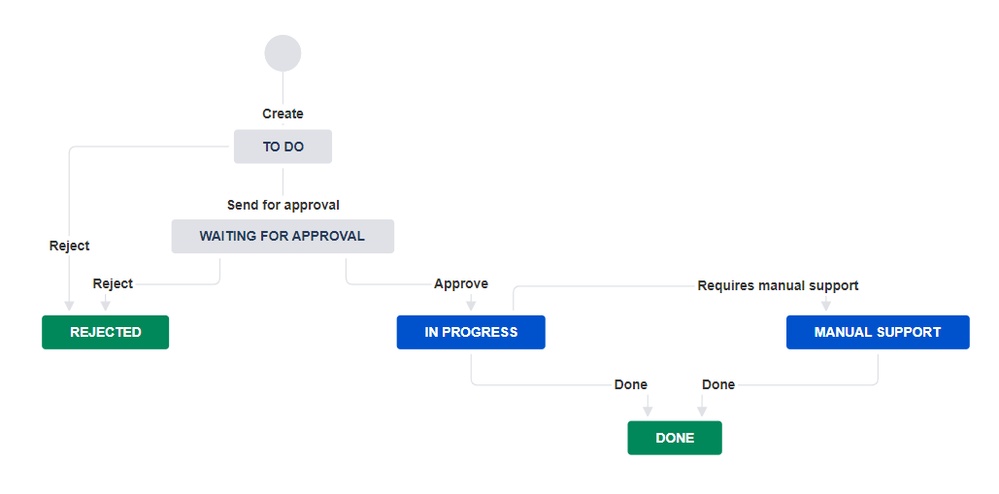Click arrowhead pointing into MANUAL SUPPORT

pos(826,305)
